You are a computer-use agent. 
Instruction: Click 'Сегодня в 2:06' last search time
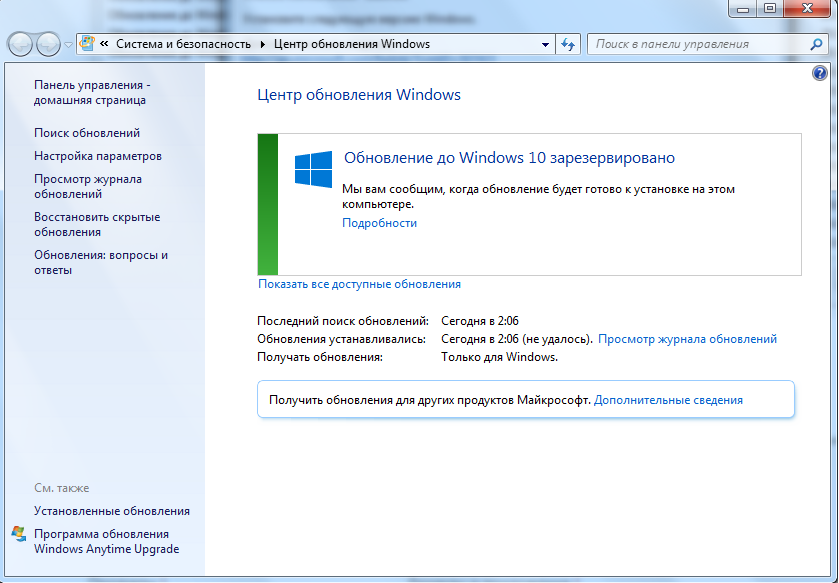480,321
